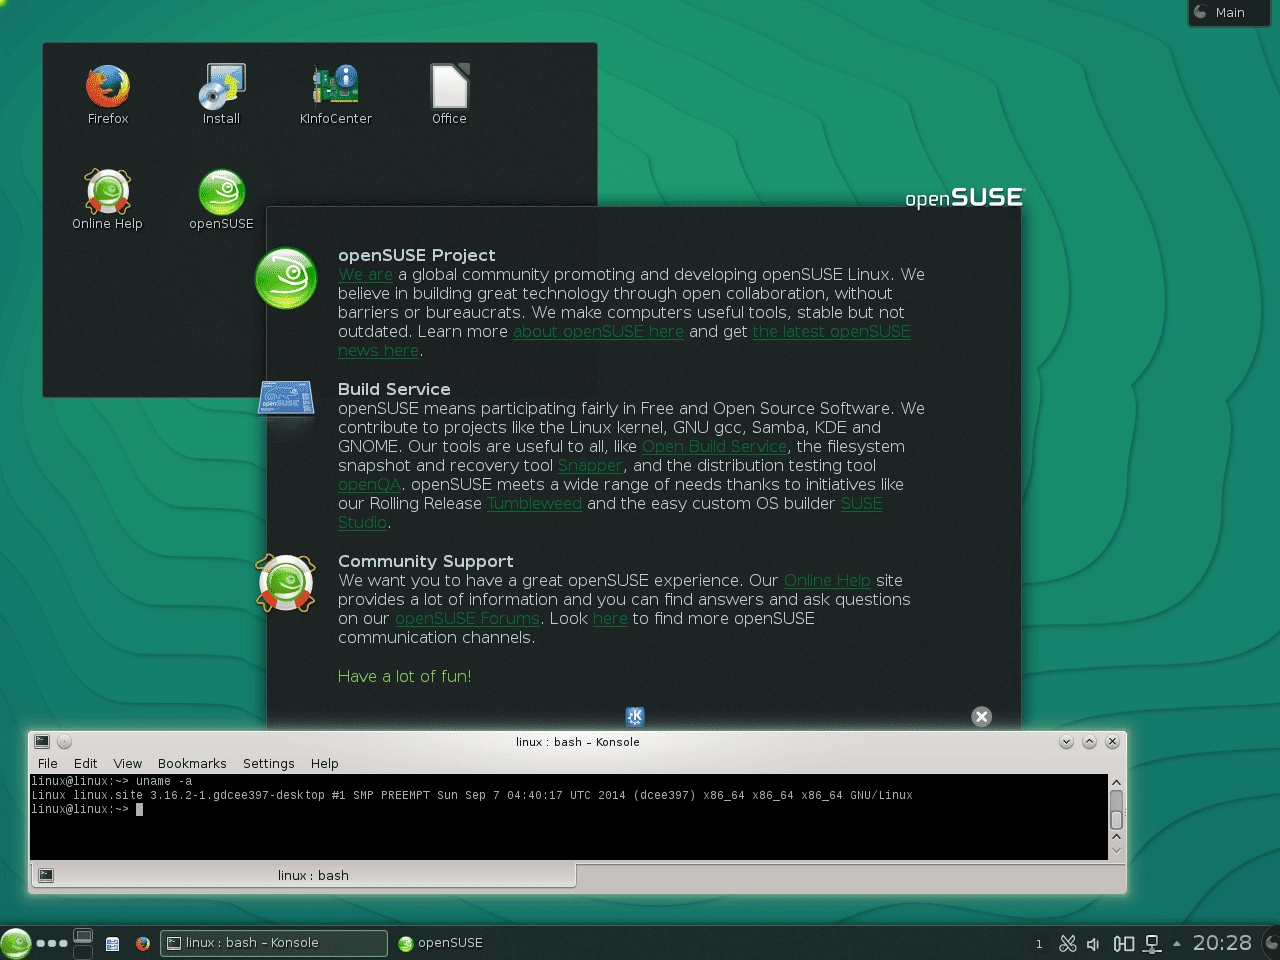
Task: Open Konsole Settings menu
Action: [269, 763]
